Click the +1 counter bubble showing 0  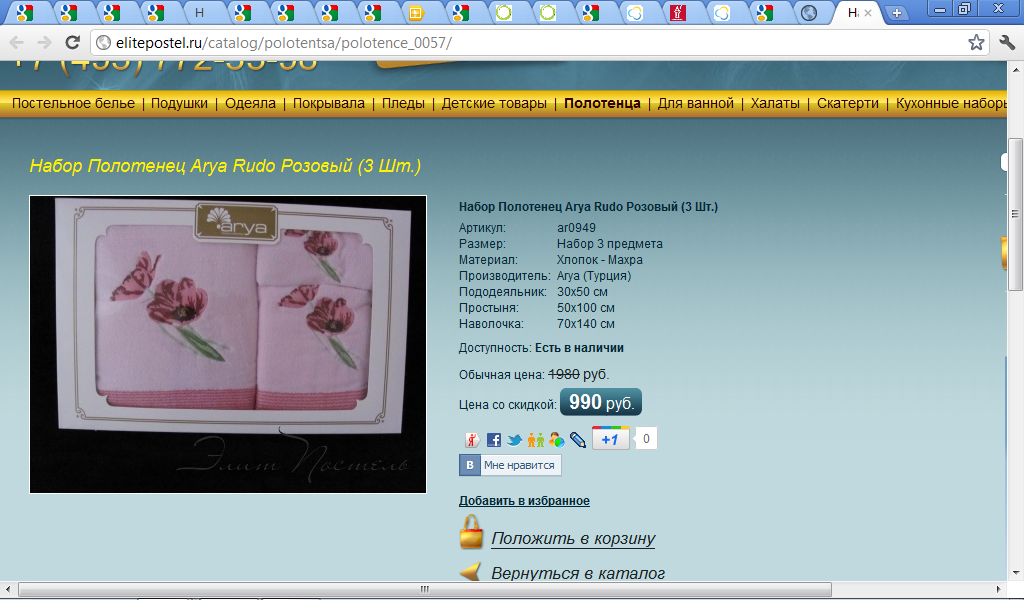tap(646, 439)
